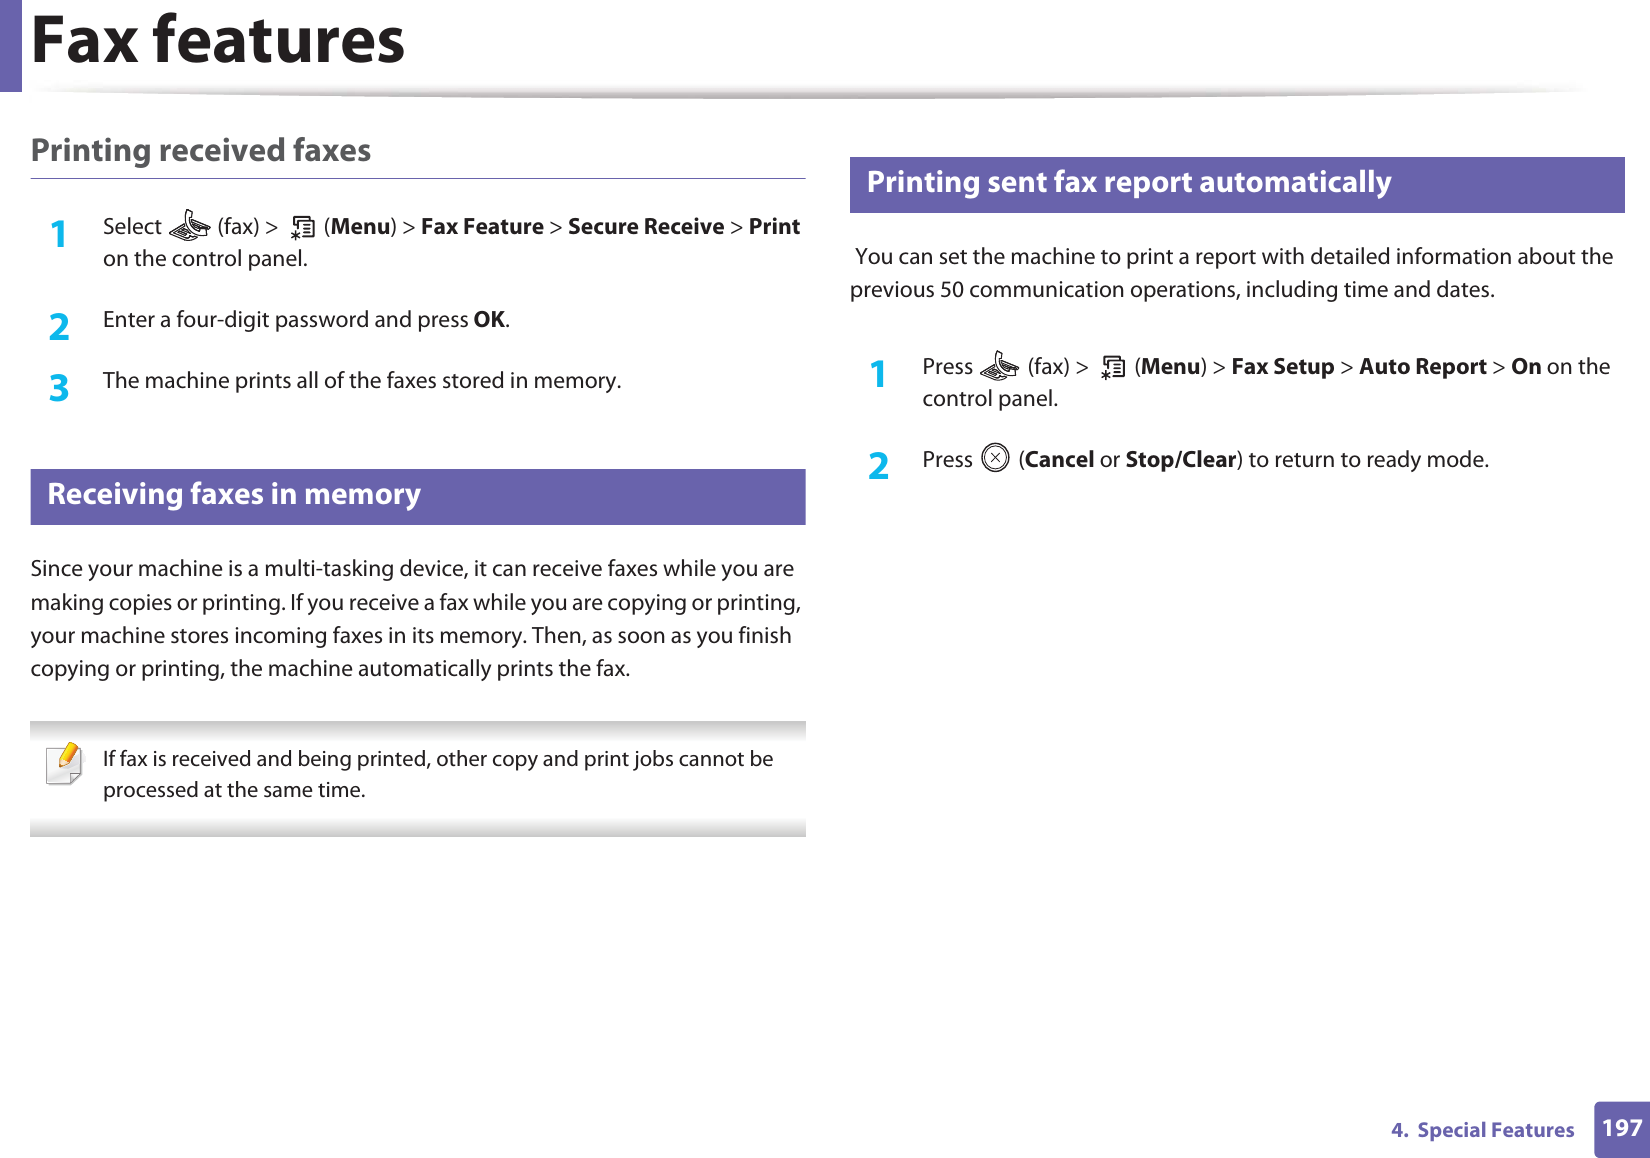Click the step 2 number beside Cancel instruction
1650x1158 pixels.
(878, 466)
